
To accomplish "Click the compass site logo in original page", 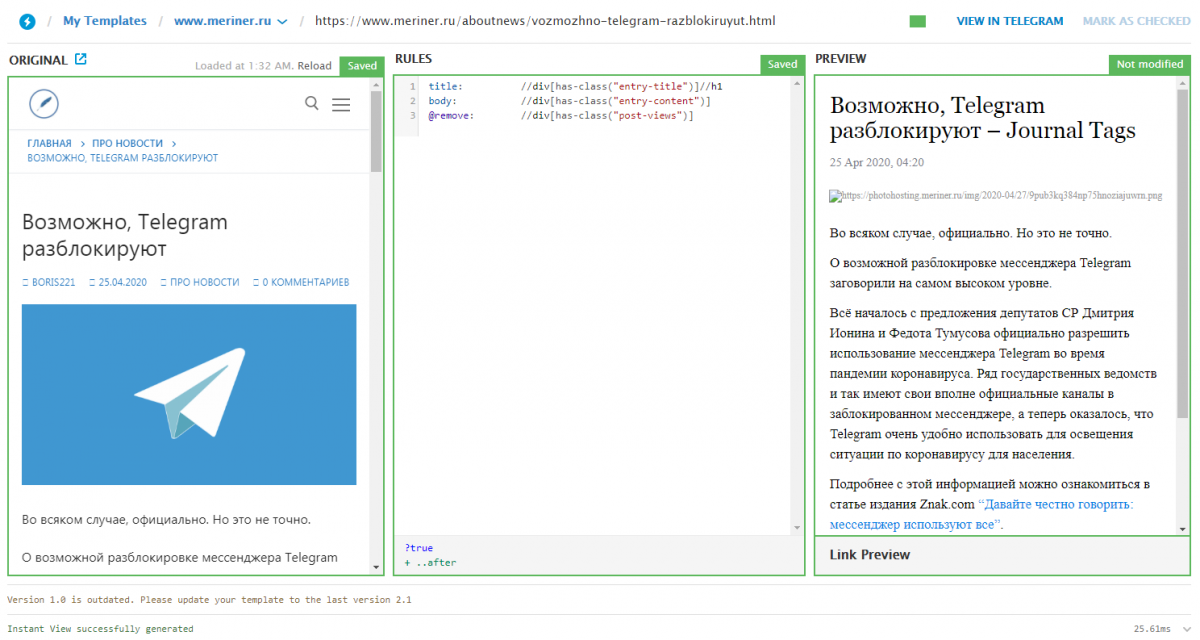I will click(44, 103).
